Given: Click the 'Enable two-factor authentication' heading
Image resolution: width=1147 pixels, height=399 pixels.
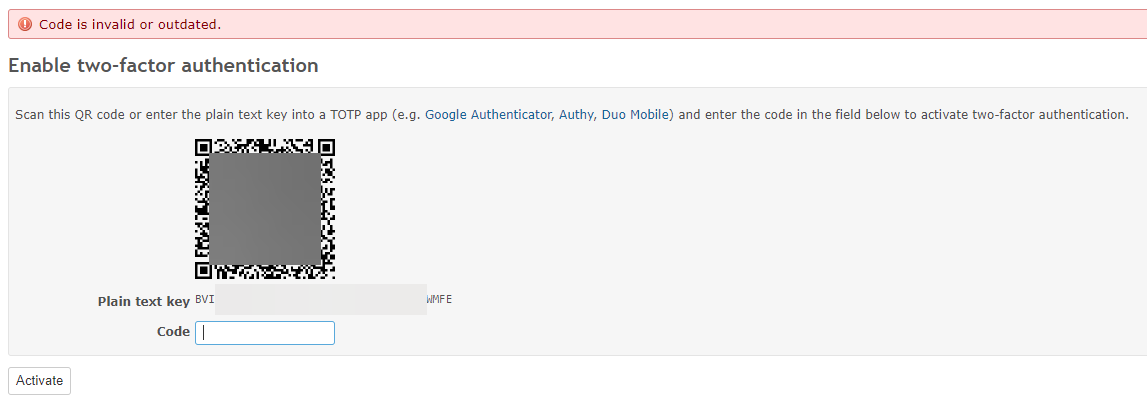Looking at the screenshot, I should [163, 65].
